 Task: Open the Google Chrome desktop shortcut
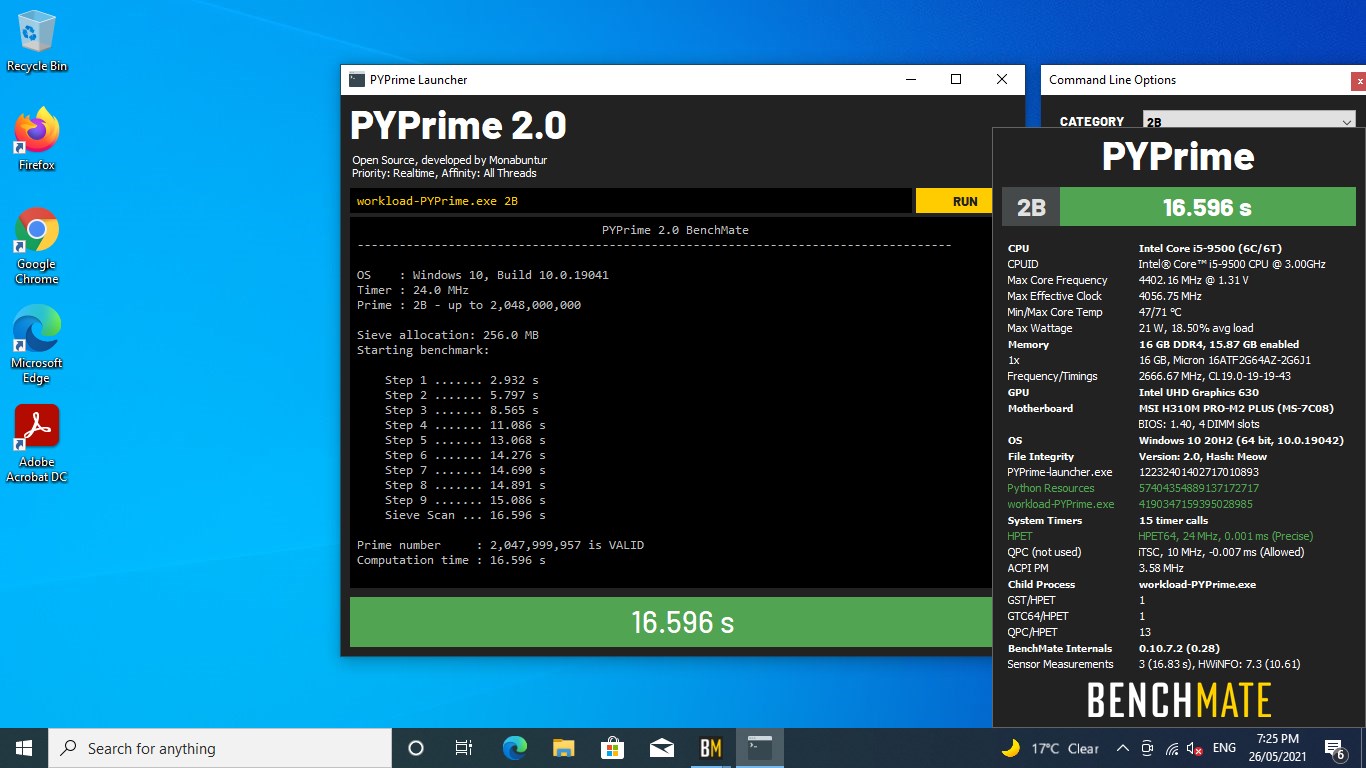pyautogui.click(x=37, y=246)
